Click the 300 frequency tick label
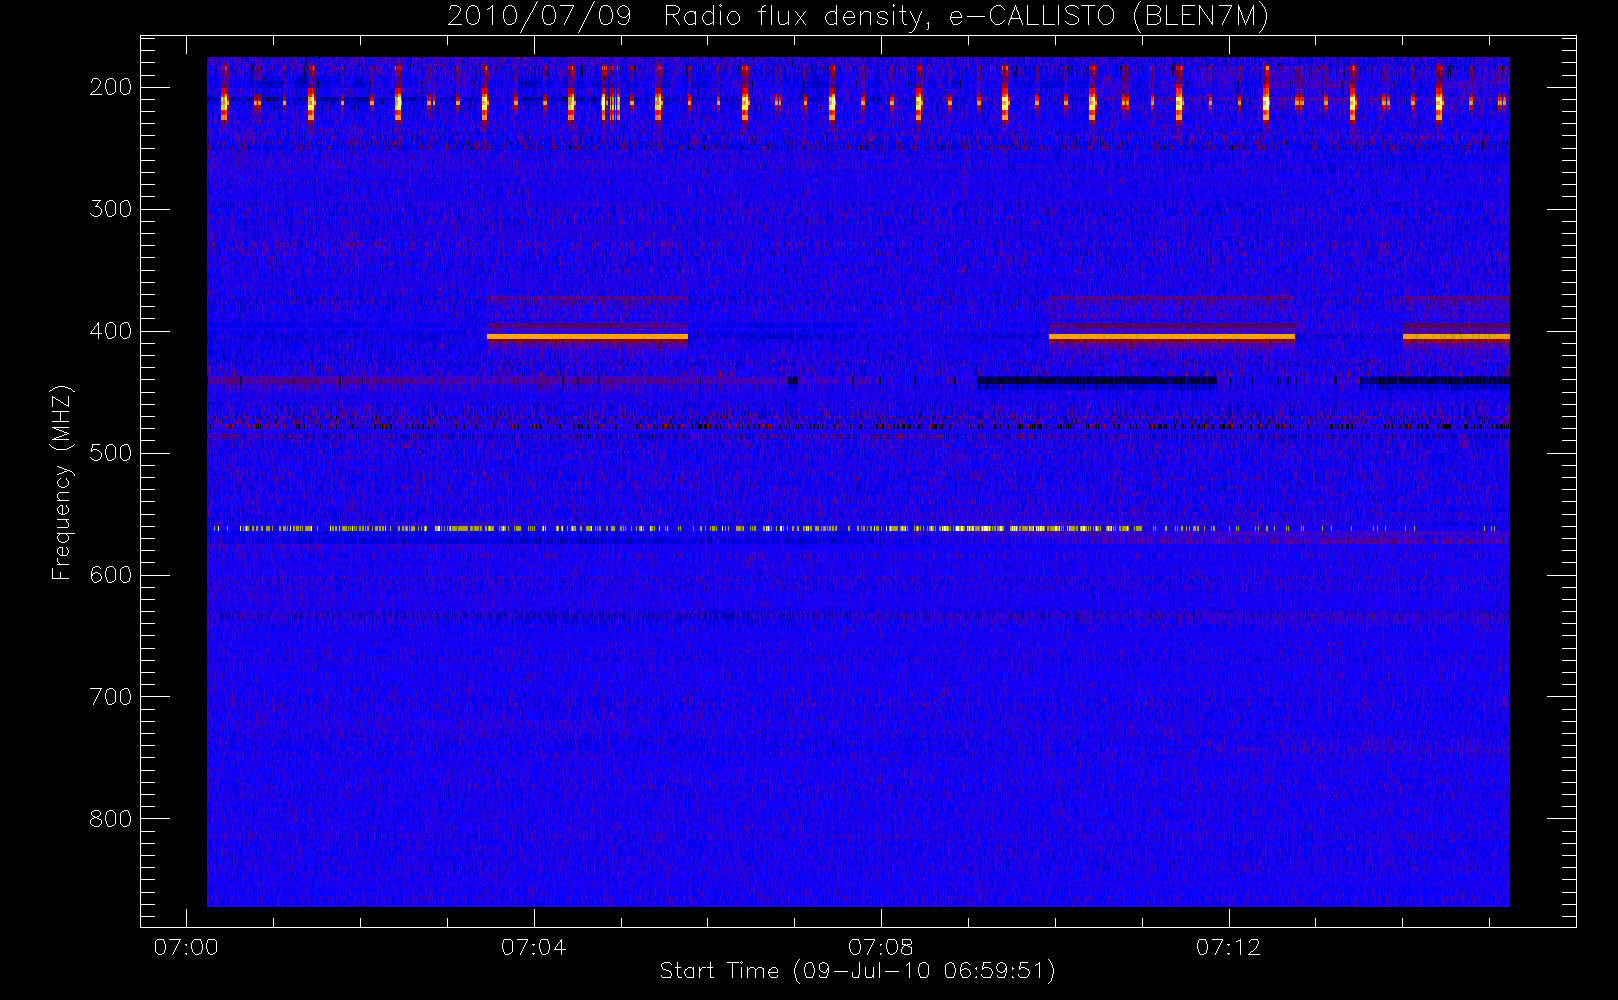 point(111,209)
